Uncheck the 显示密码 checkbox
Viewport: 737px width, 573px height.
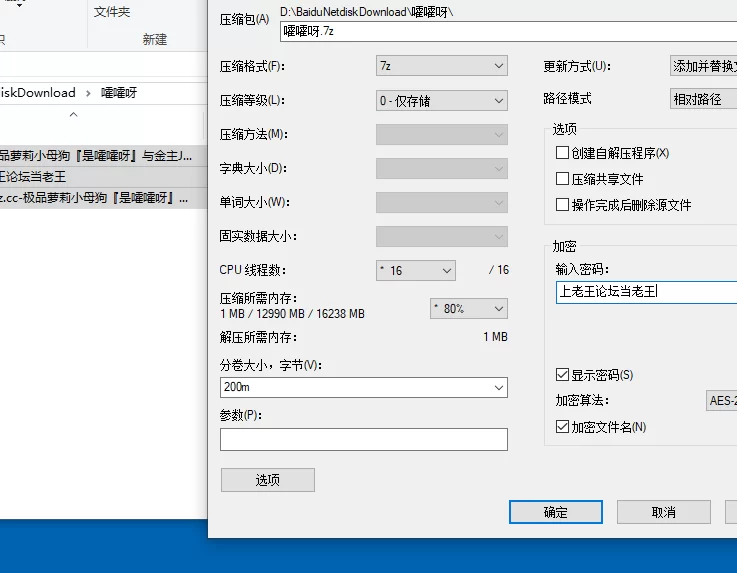coord(562,375)
